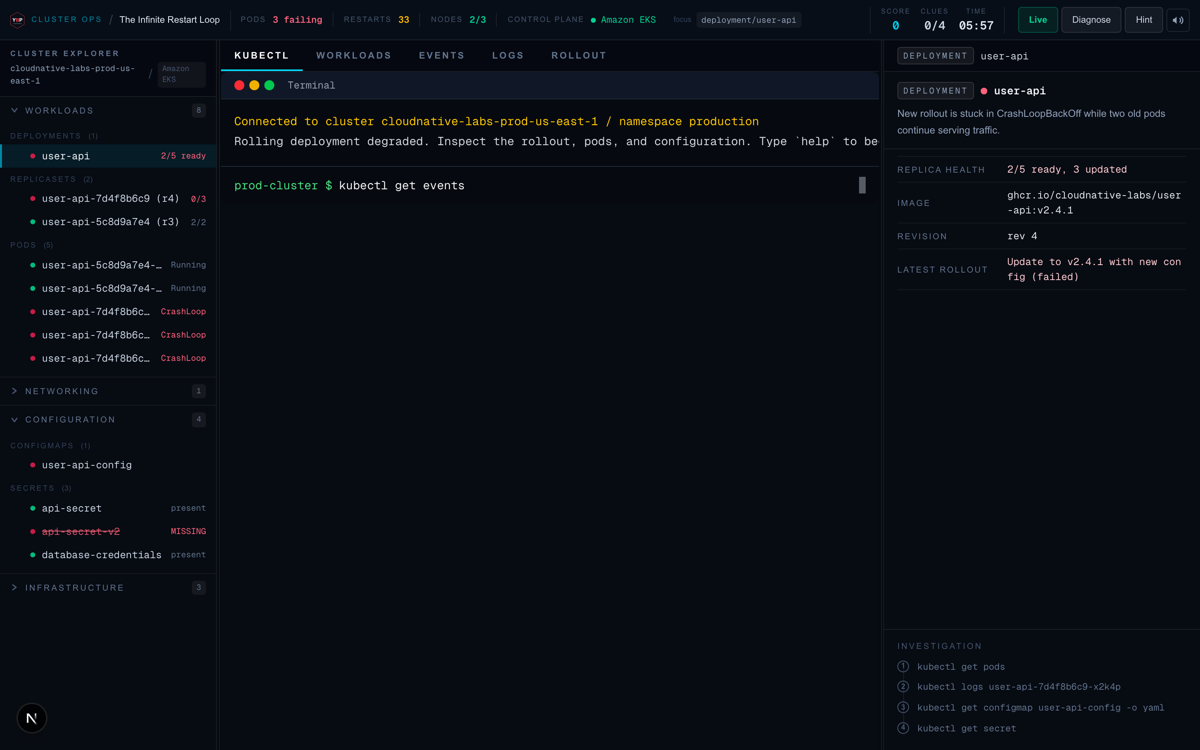Select the api-secret entry
This screenshot has width=1200, height=750.
pyautogui.click(x=108, y=508)
